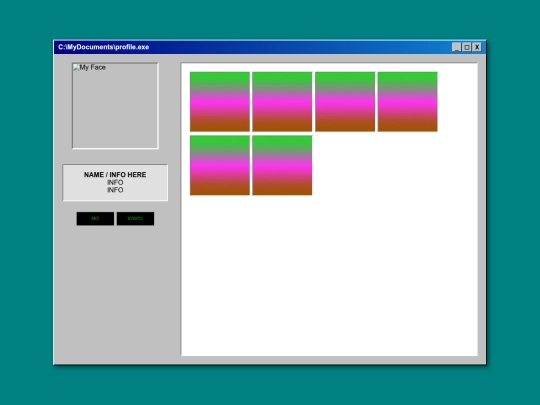Select the NAME / INFO HERE heading
540x405 pixels.
[115, 175]
